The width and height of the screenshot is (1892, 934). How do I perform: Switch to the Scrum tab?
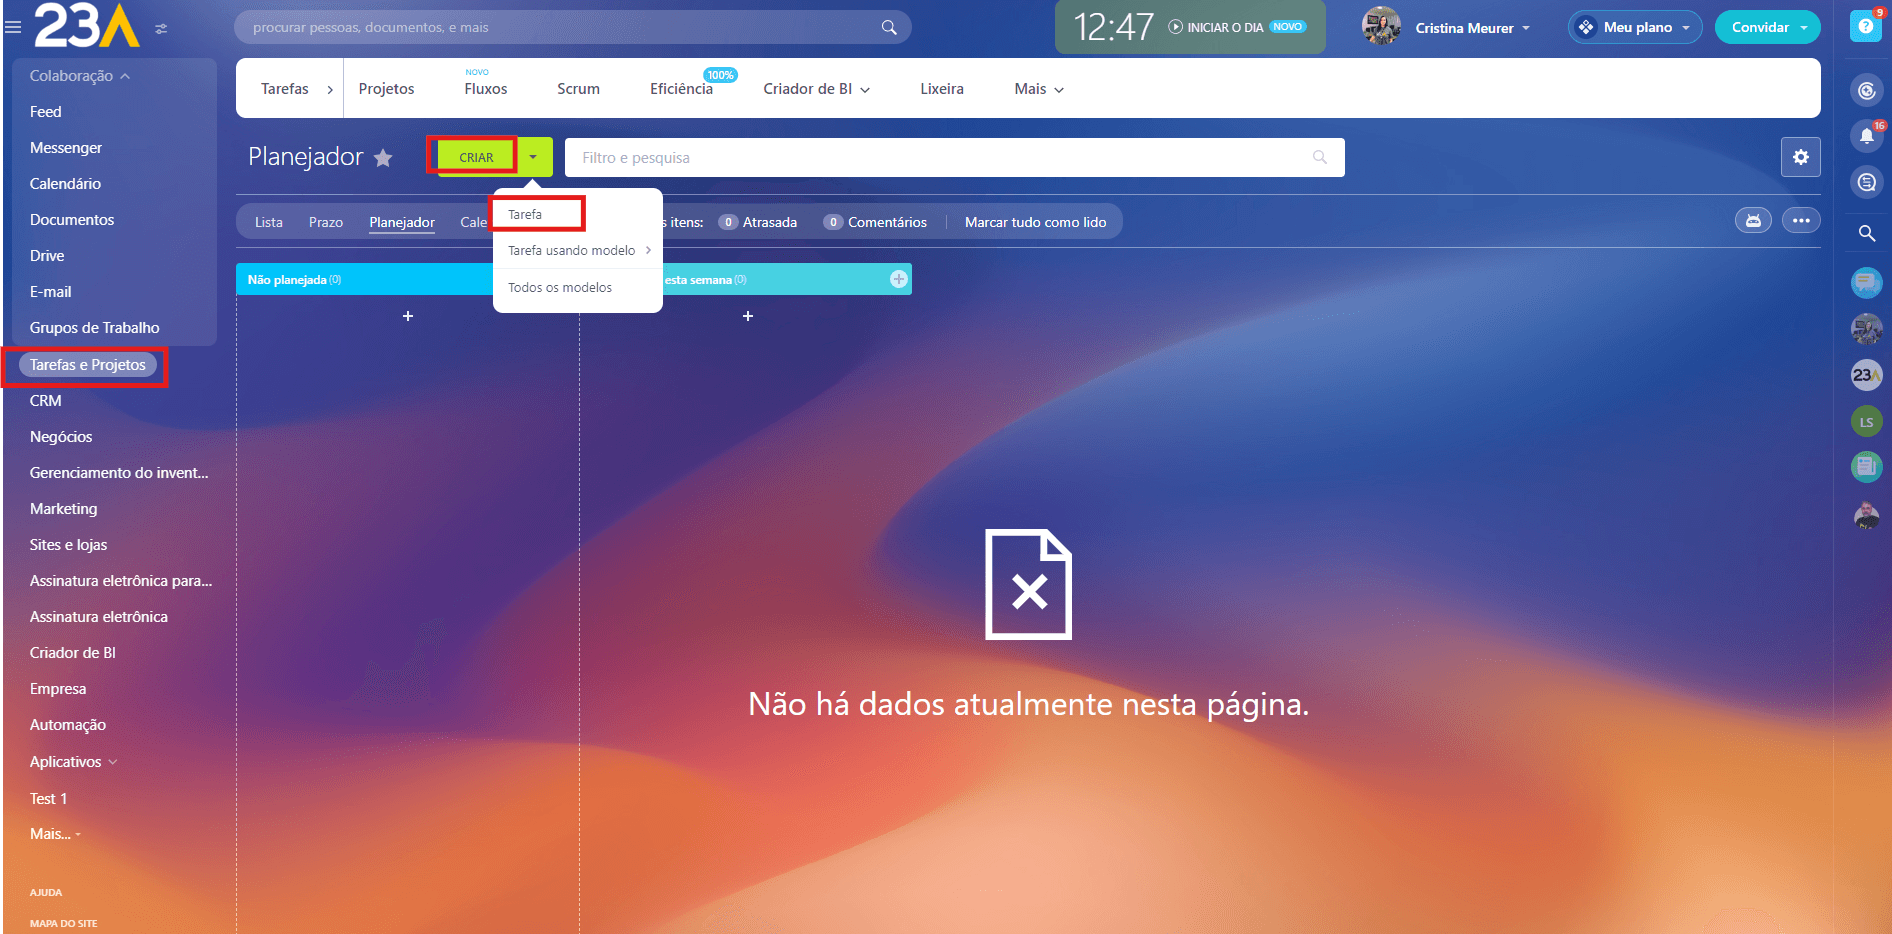578,89
